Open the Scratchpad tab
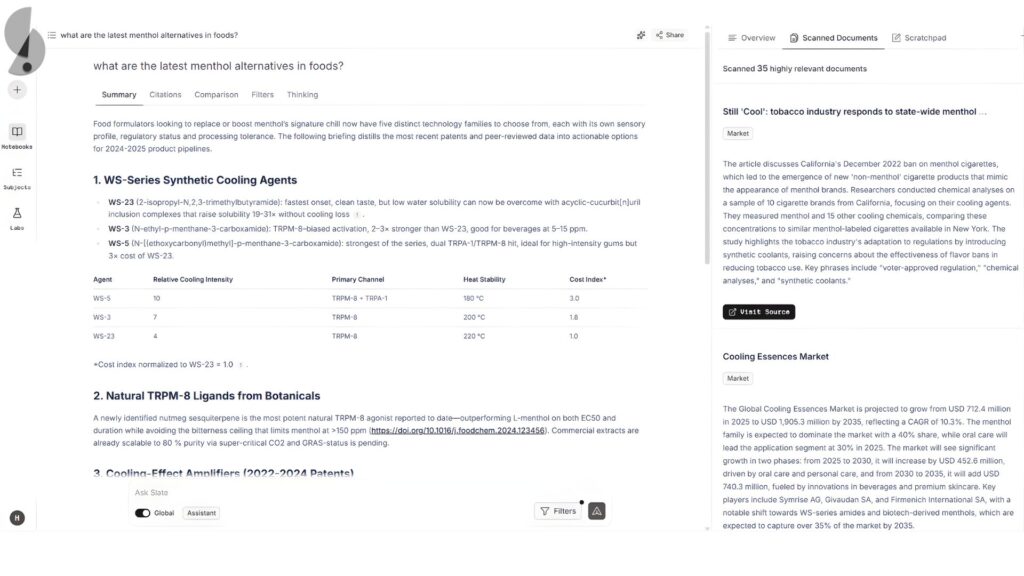1024x576 pixels. coord(925,38)
